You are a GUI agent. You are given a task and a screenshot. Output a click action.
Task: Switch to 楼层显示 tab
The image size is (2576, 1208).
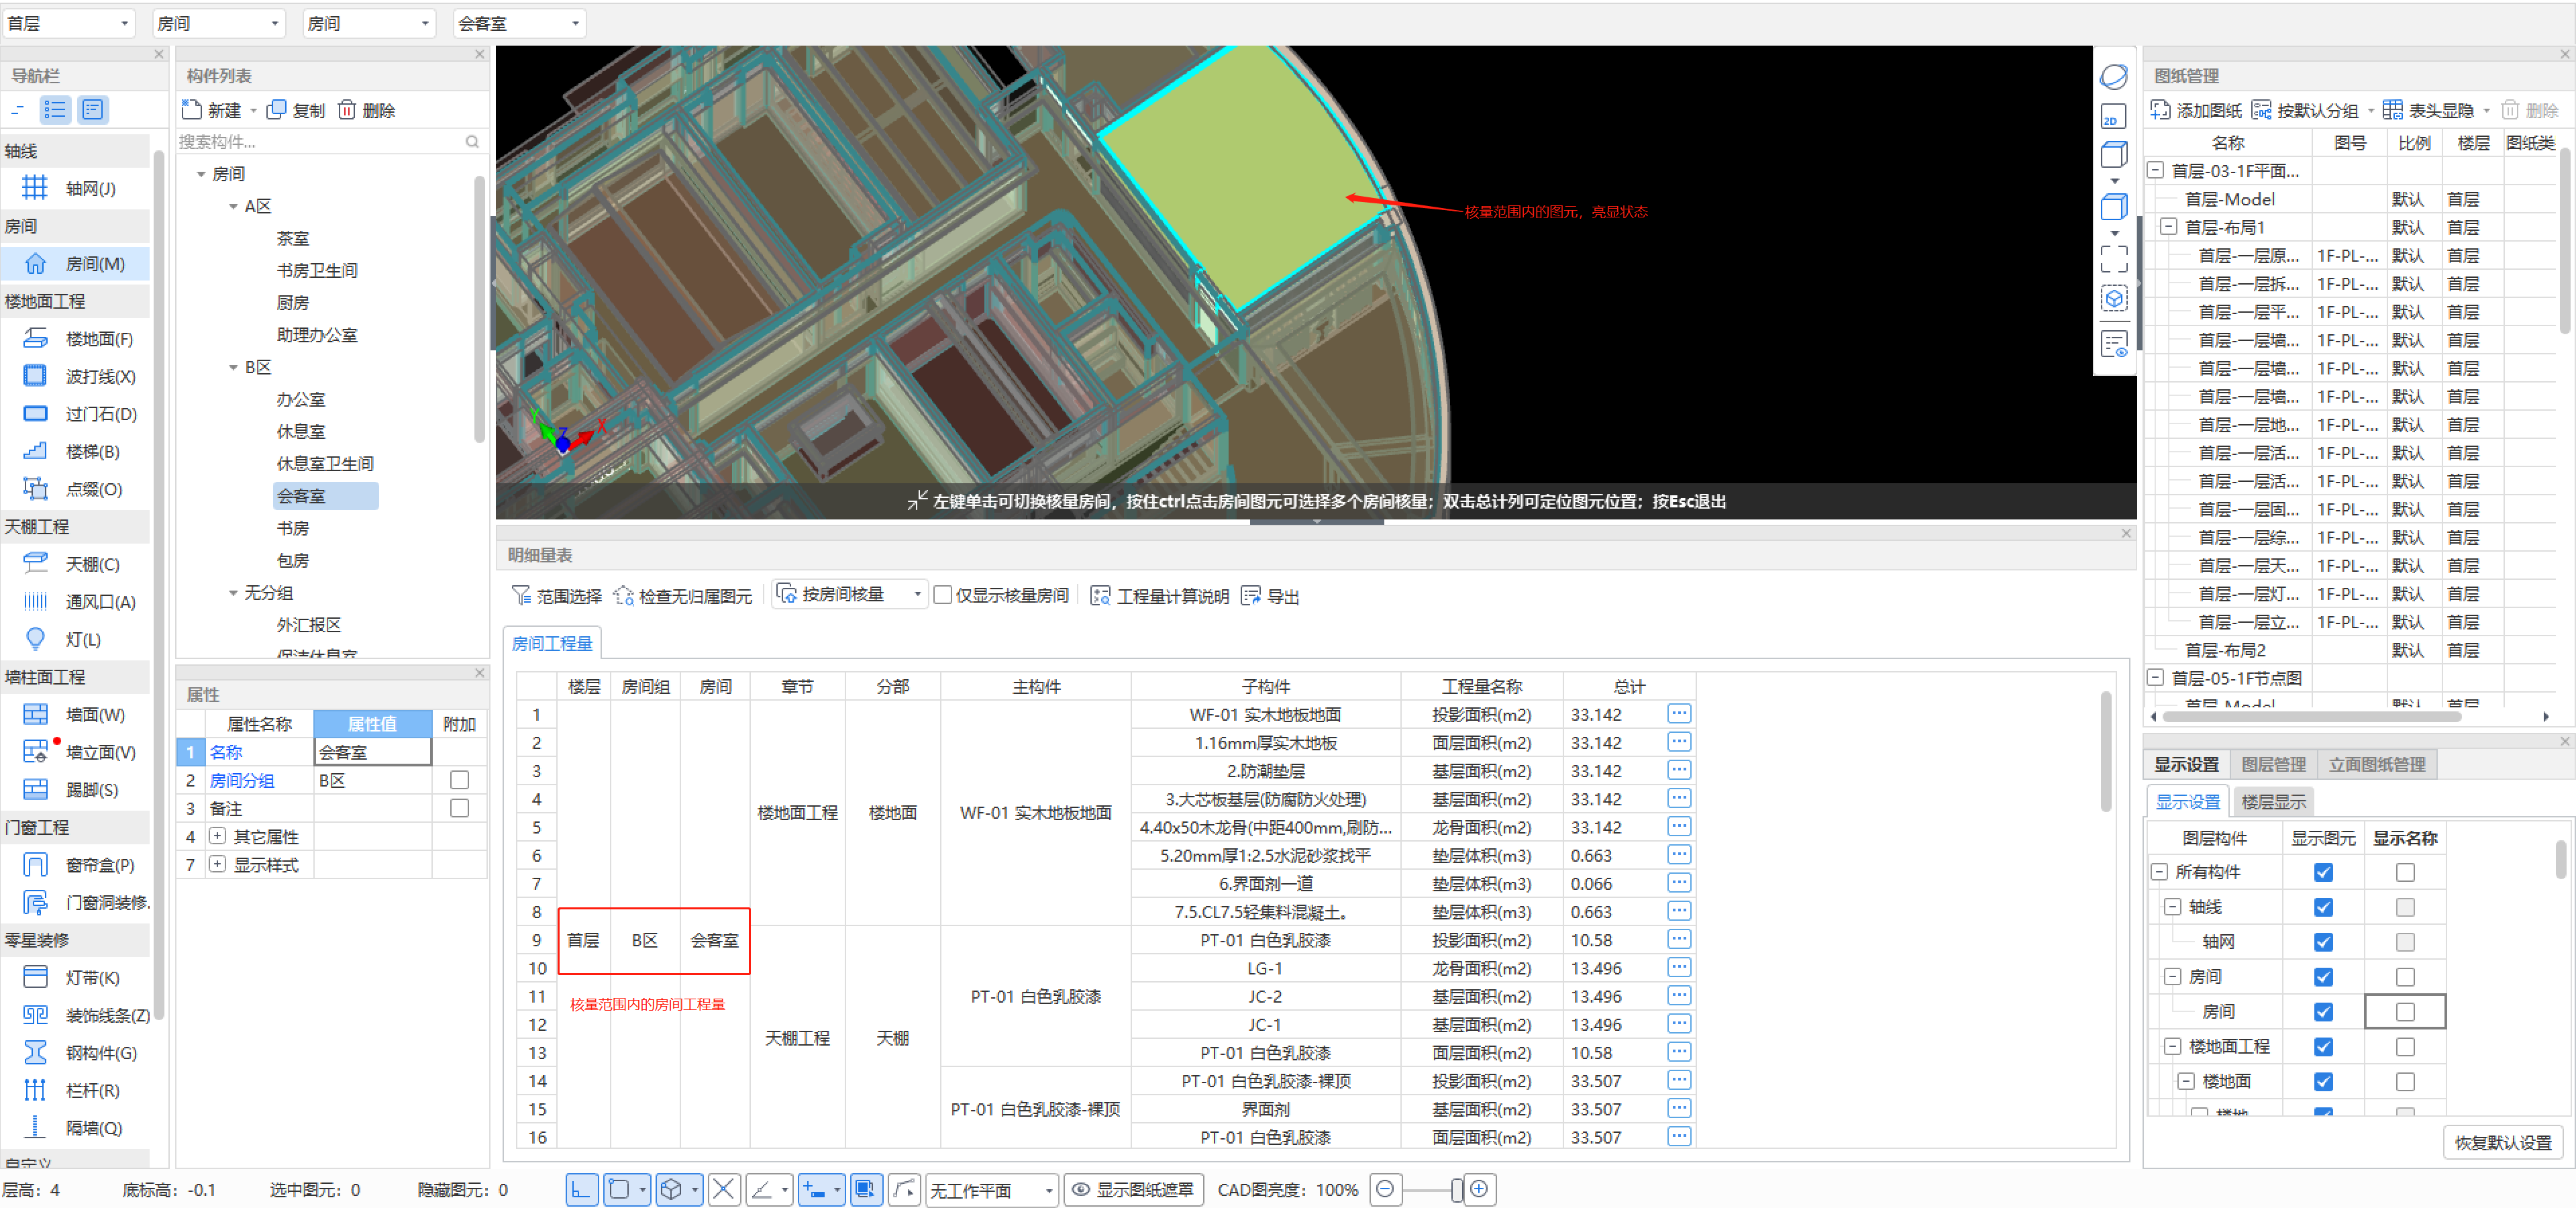point(2273,801)
